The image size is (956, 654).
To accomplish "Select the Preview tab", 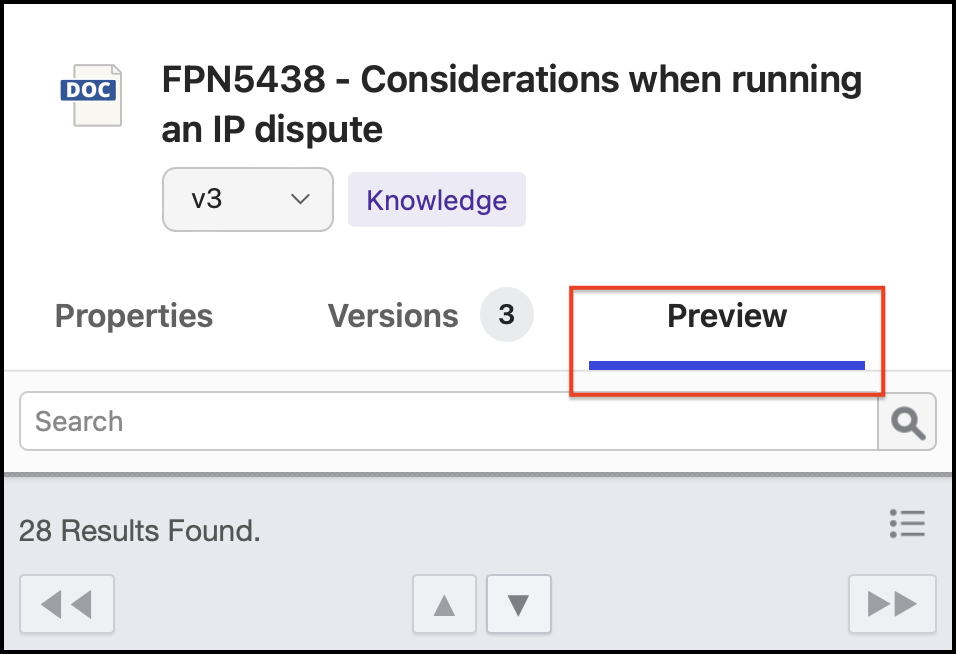I will [727, 316].
